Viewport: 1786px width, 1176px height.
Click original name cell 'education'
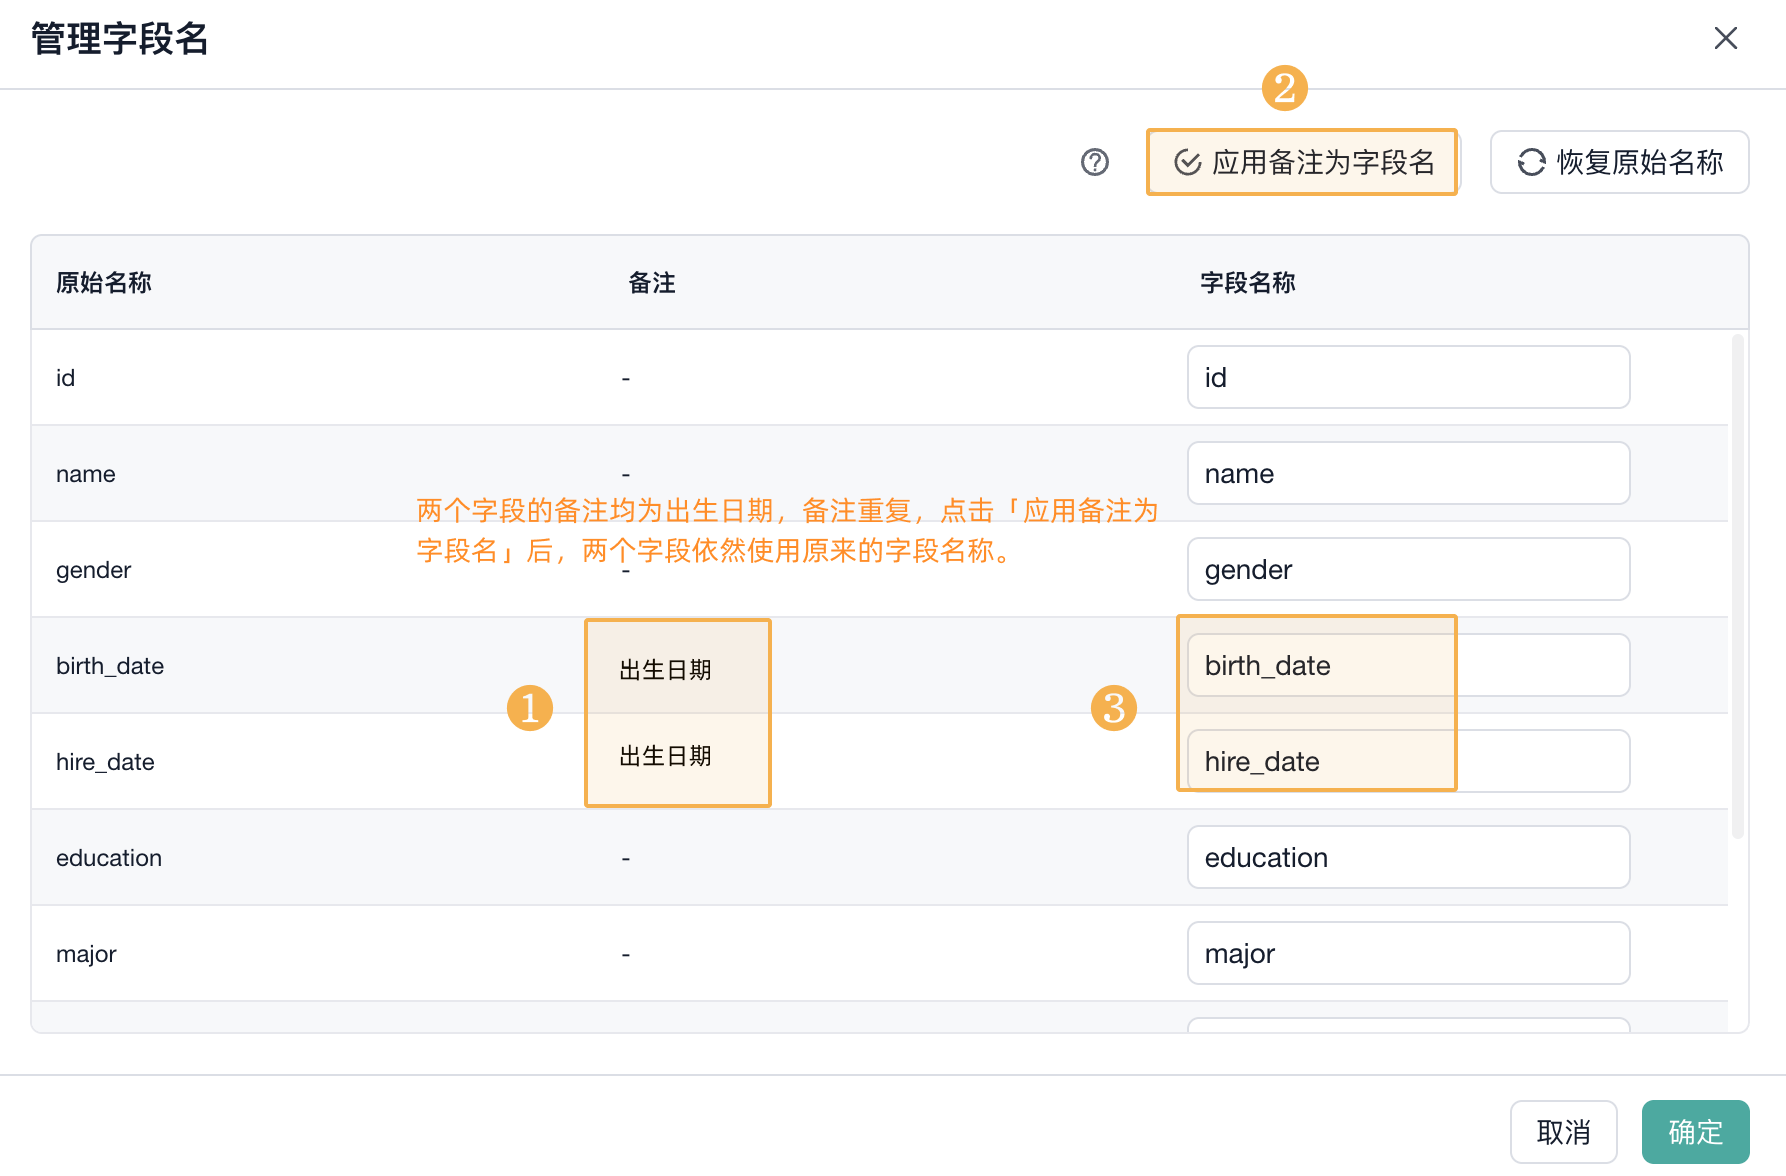(x=109, y=858)
